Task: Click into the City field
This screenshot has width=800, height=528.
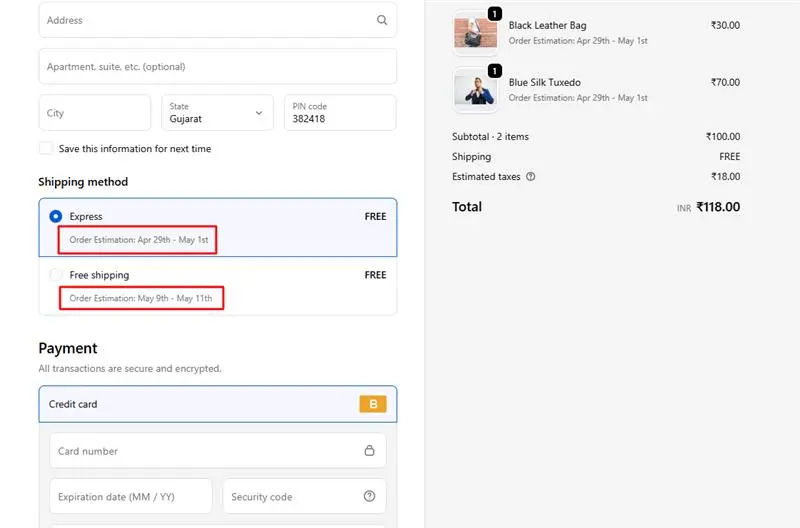Action: (x=95, y=113)
